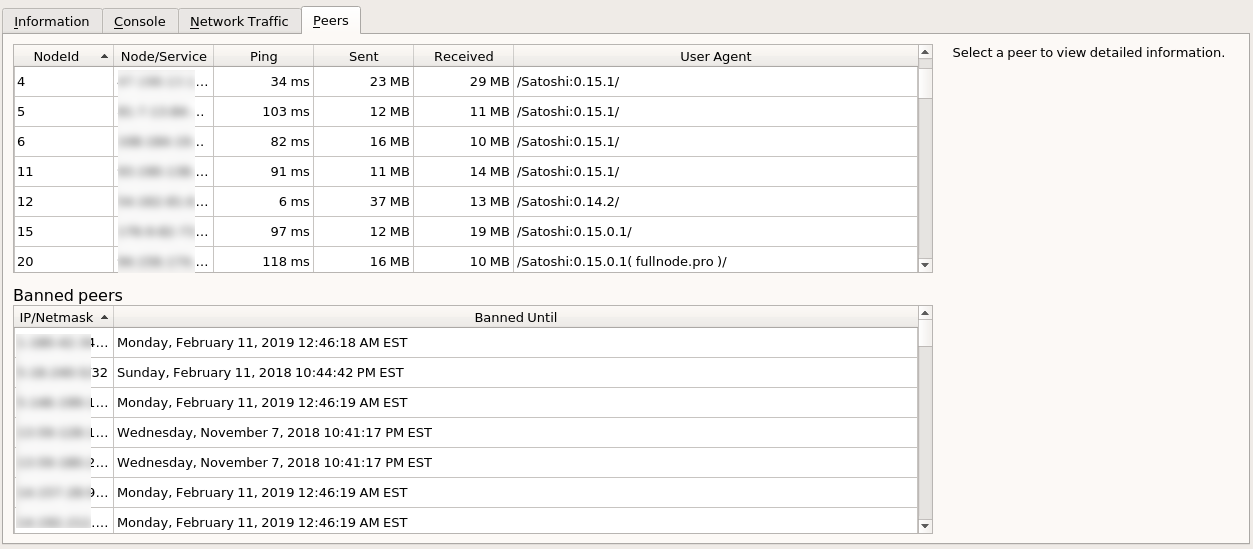Click the 23 MB sent cell
This screenshot has height=549, width=1253.
[363, 82]
